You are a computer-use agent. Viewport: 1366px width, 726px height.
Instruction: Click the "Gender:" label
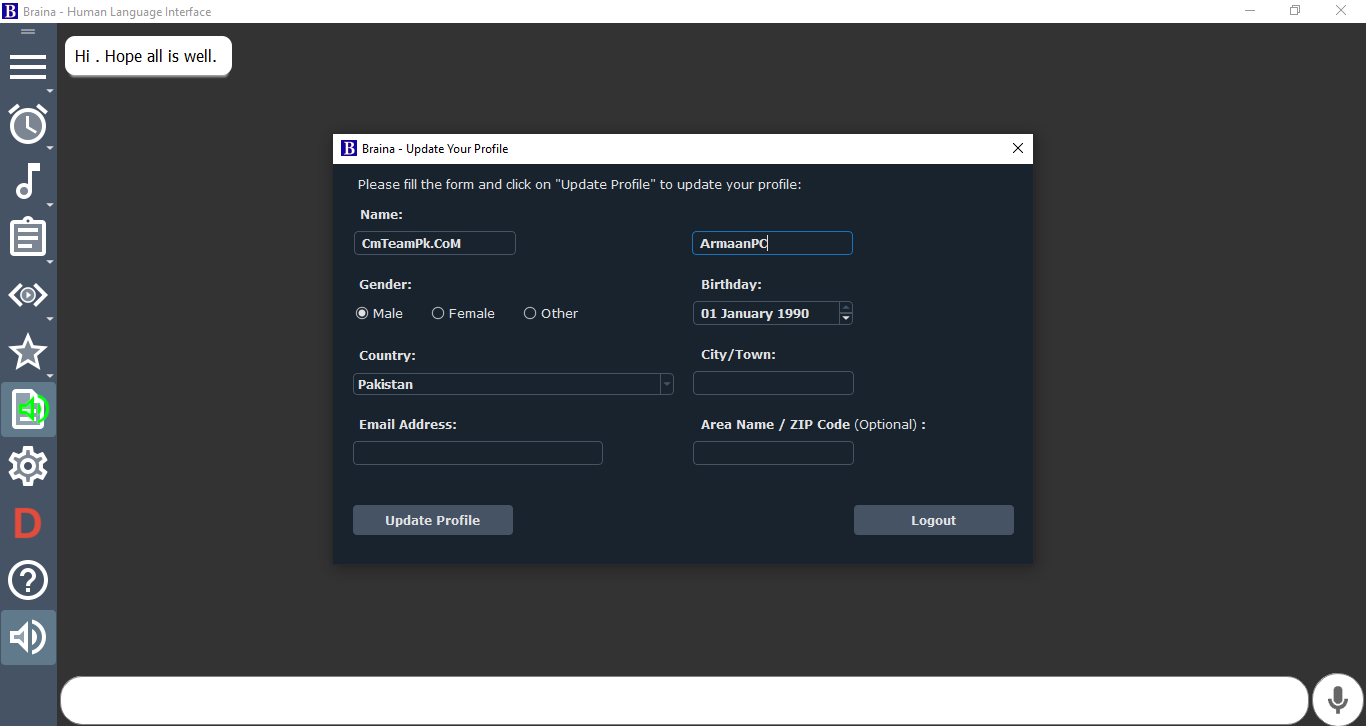pyautogui.click(x=385, y=284)
